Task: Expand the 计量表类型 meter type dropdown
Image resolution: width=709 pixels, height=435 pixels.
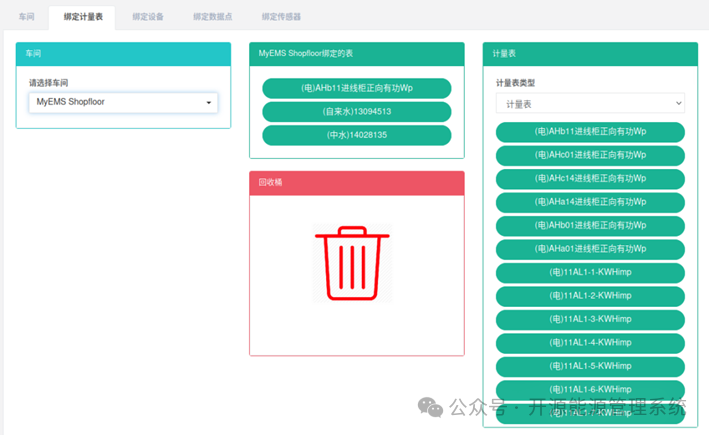Action: click(590, 104)
